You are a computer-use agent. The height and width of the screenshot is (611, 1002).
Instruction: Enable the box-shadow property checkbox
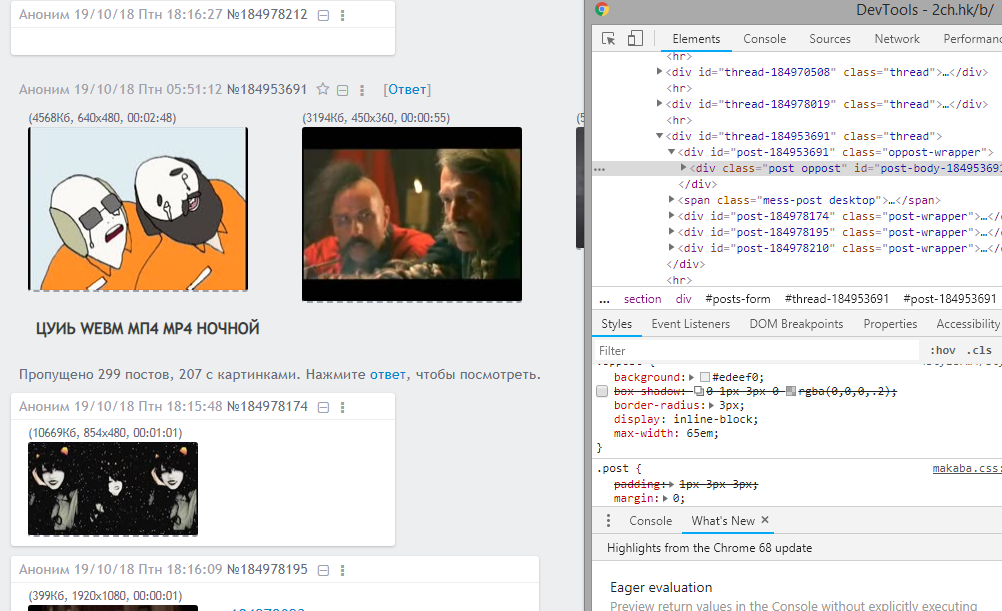[602, 391]
